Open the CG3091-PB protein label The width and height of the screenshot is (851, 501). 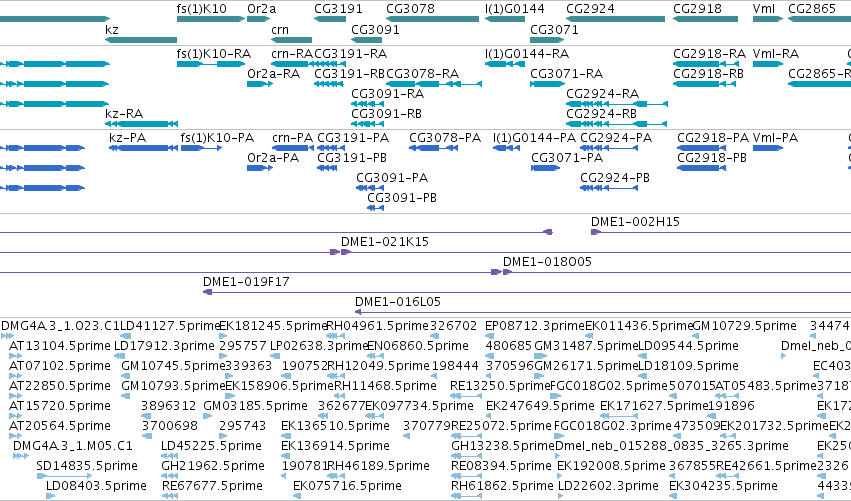pyautogui.click(x=402, y=198)
